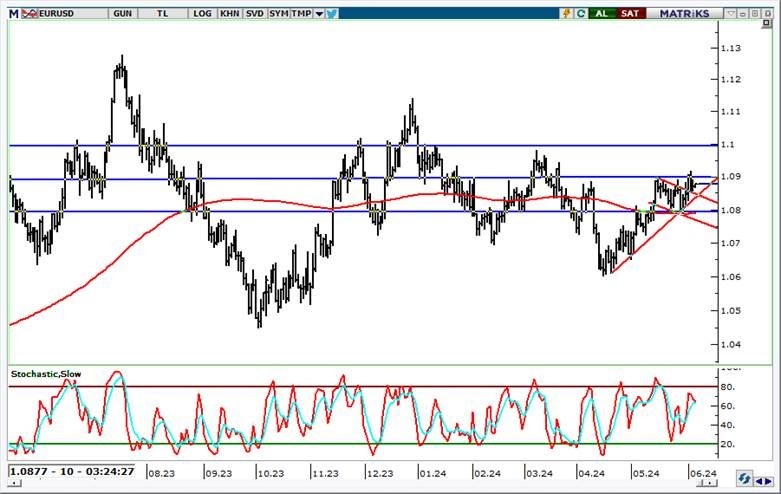Image resolution: width=781 pixels, height=494 pixels.
Task: Toggle the KHN option
Action: pyautogui.click(x=229, y=13)
